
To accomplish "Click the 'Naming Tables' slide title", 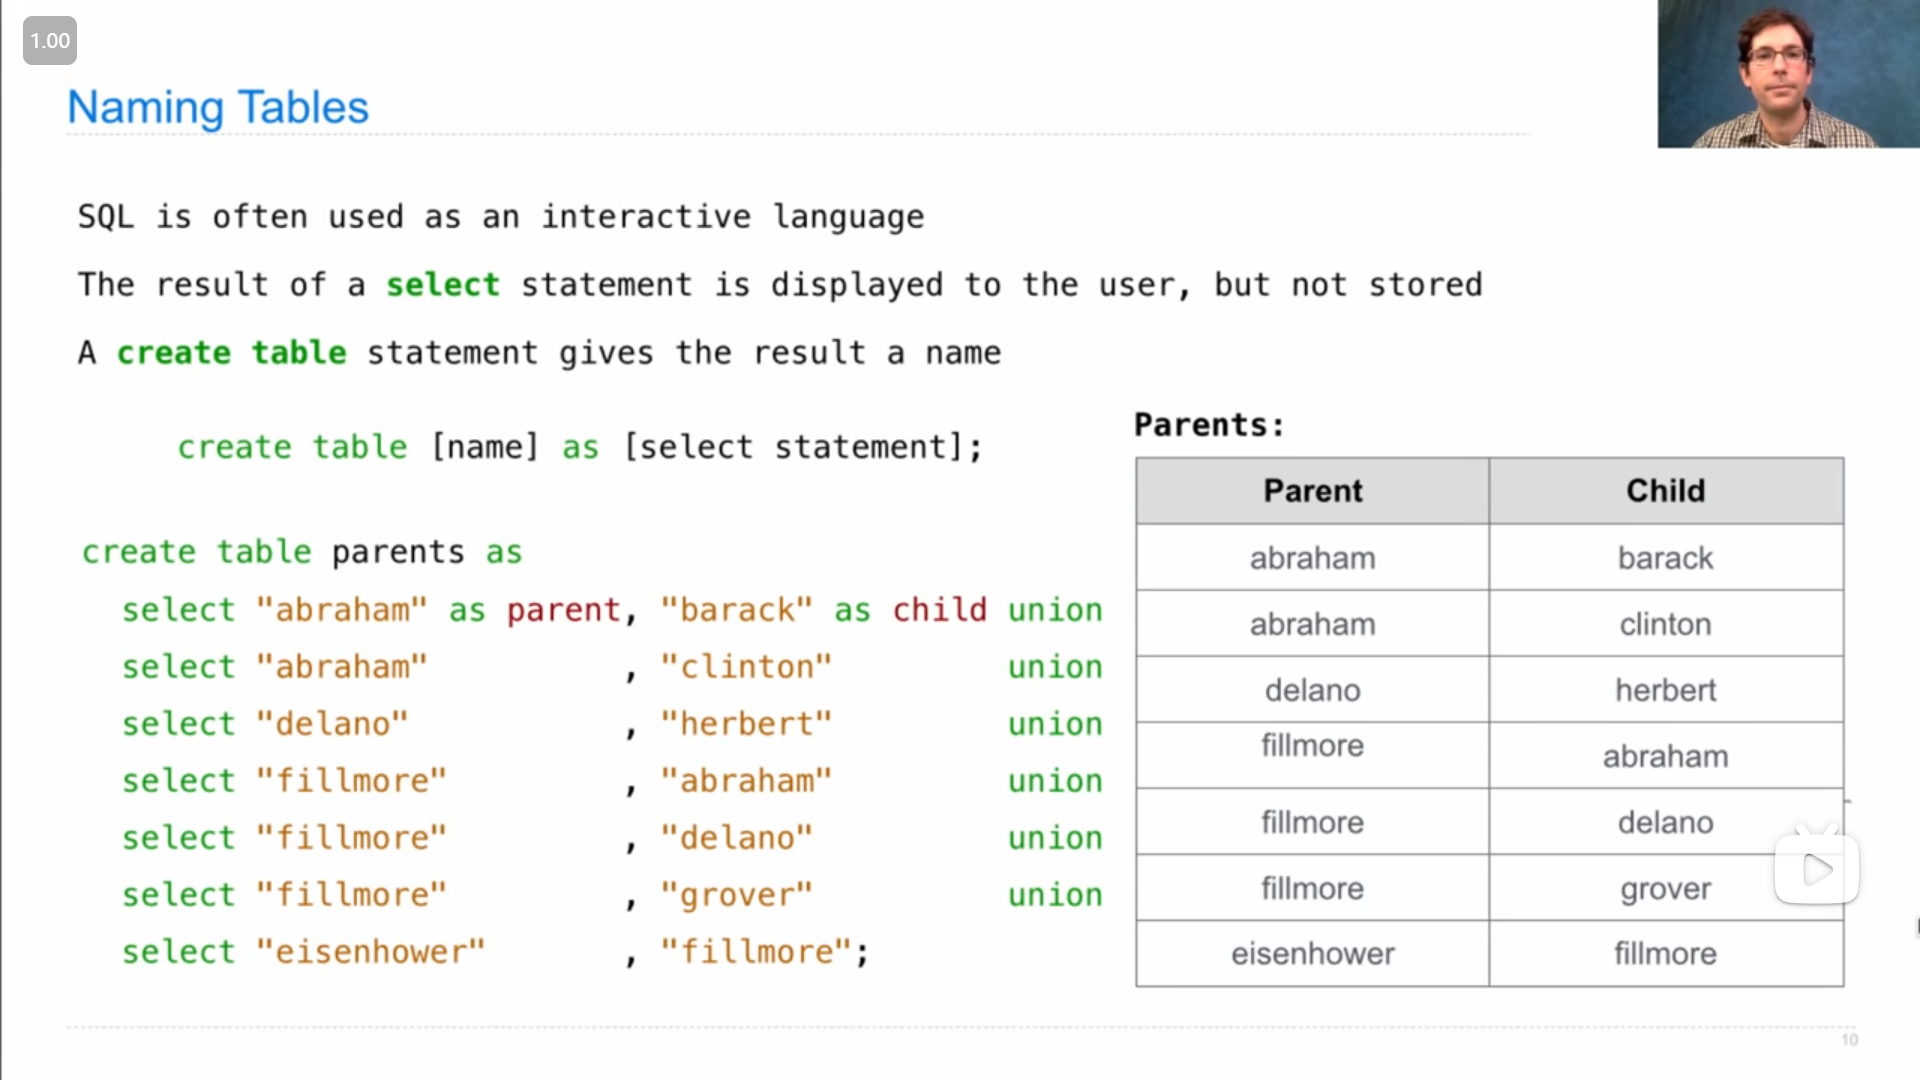I will click(x=218, y=107).
